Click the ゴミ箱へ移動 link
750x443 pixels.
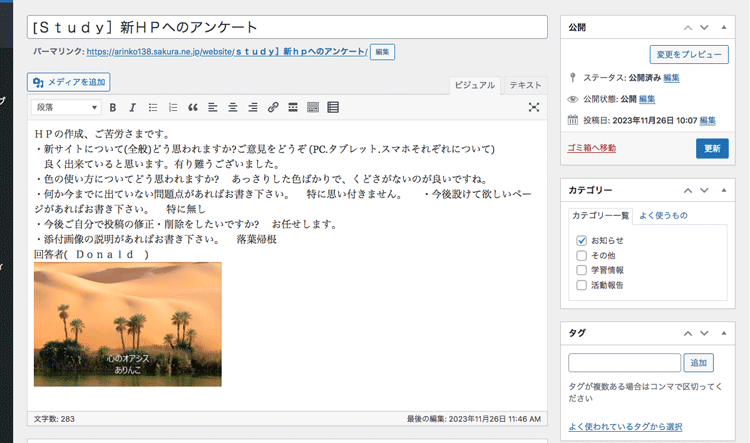593,148
